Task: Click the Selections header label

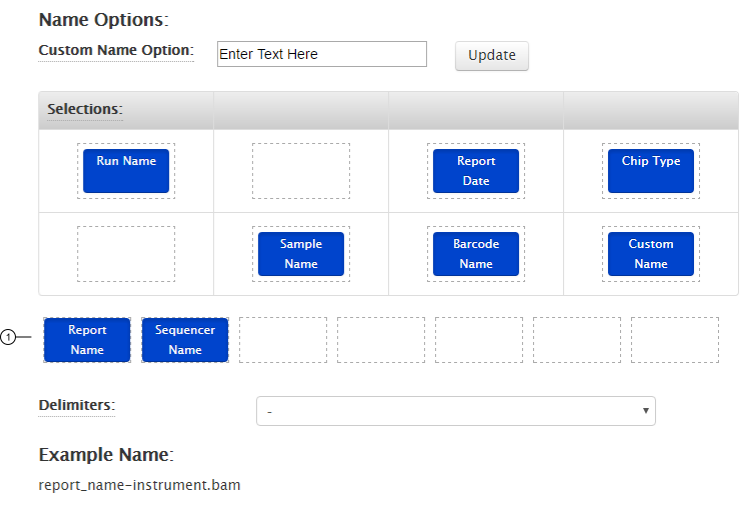Action: [84, 109]
